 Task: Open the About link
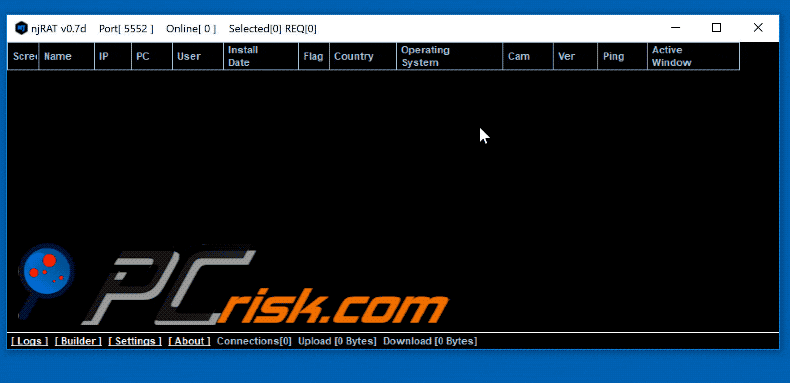pos(189,341)
